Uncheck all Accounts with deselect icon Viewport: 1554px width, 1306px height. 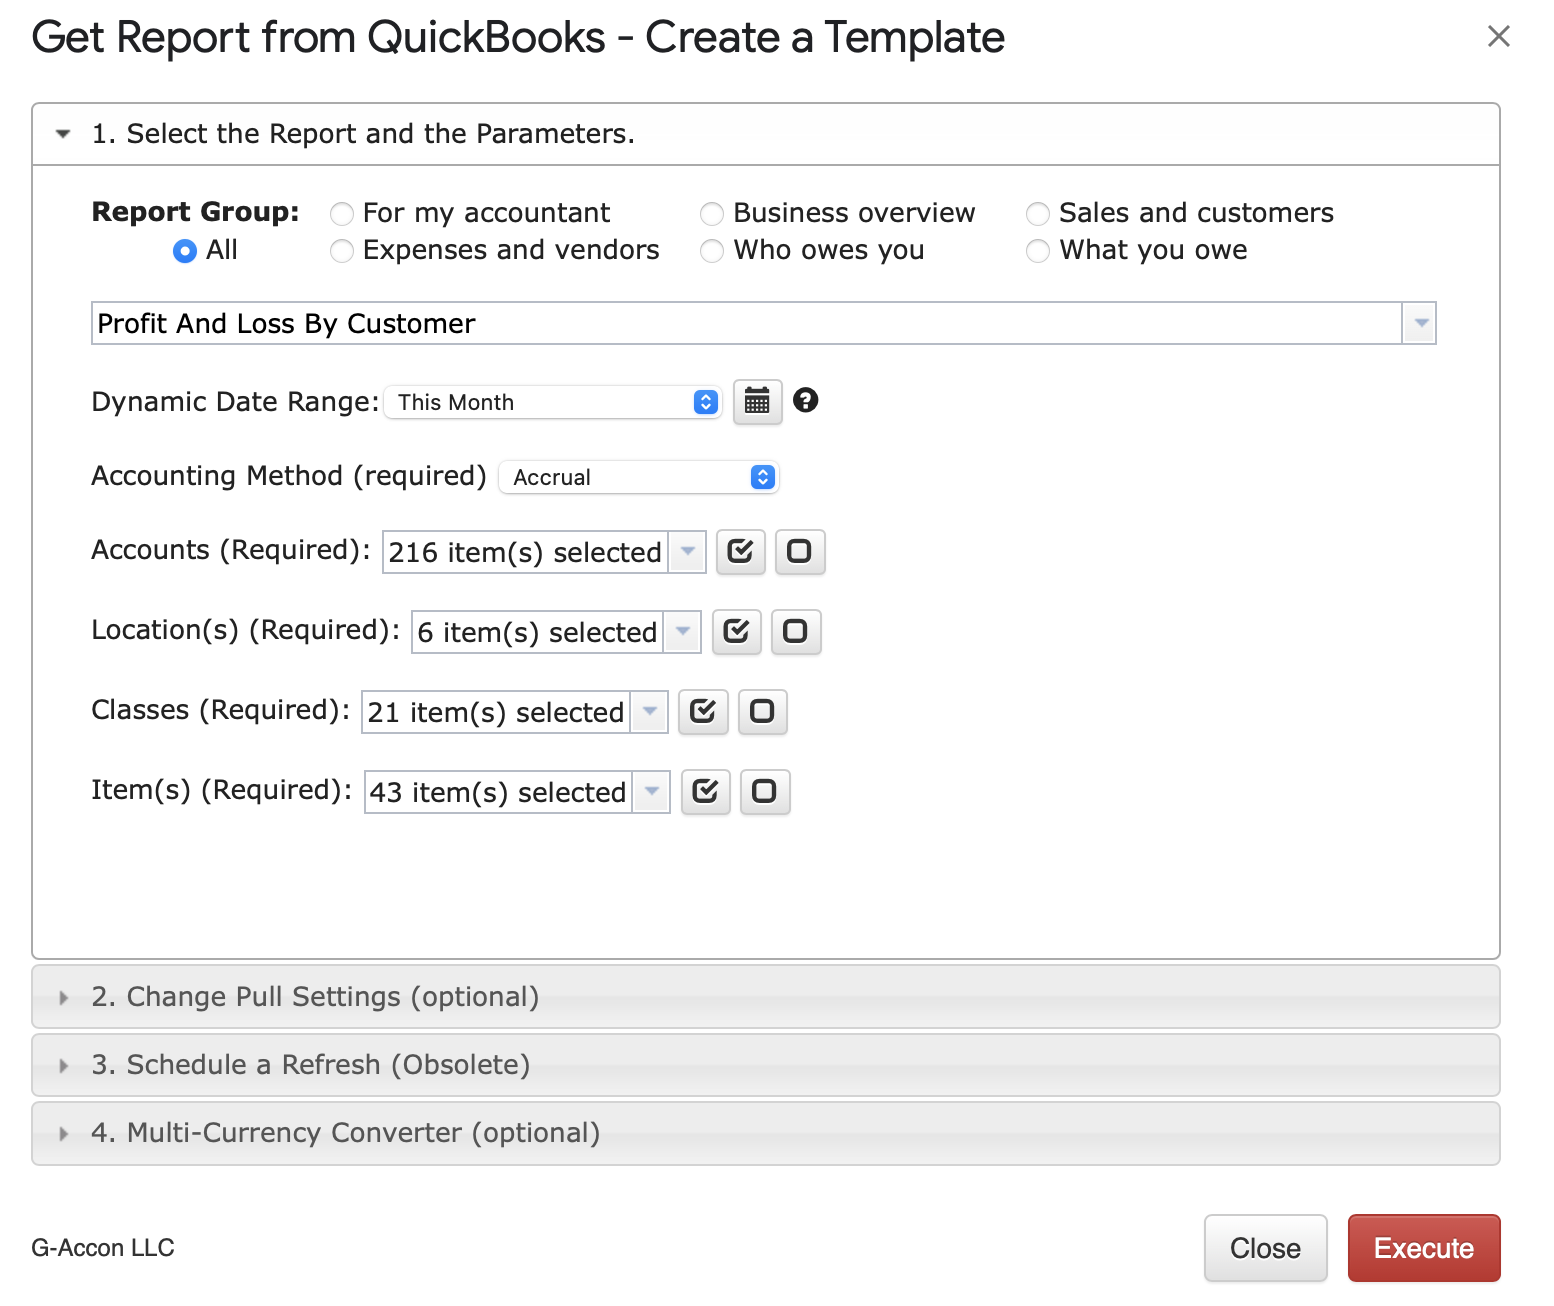point(799,552)
